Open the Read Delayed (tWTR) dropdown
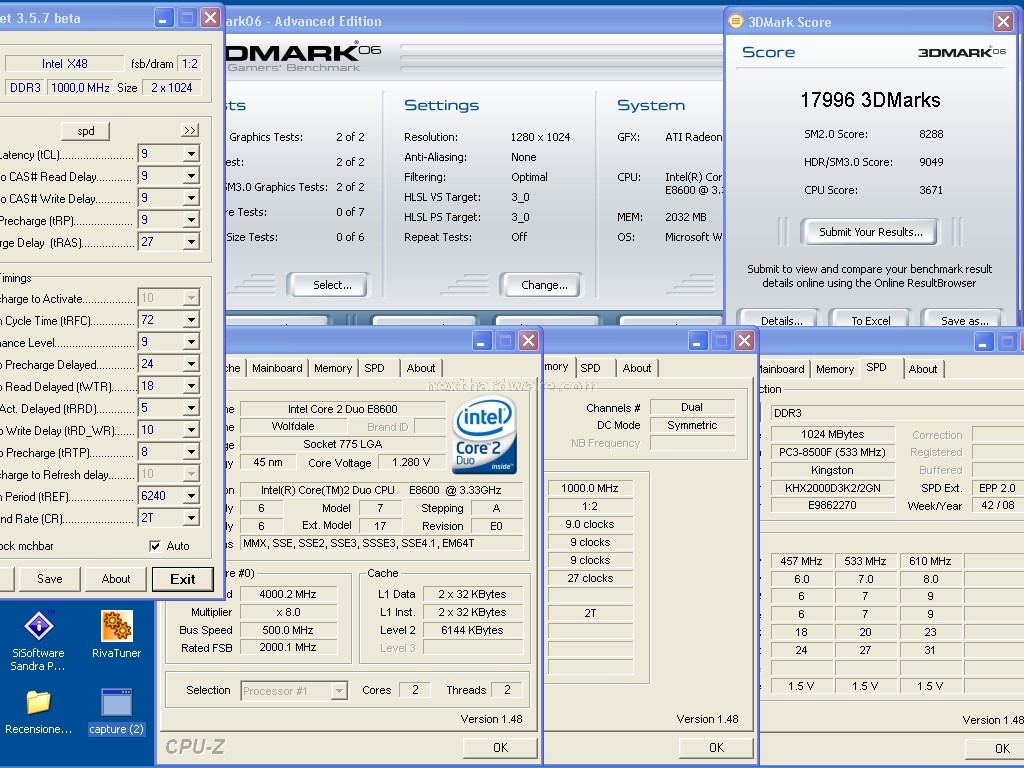Screen dimensions: 1024x768 [191, 386]
